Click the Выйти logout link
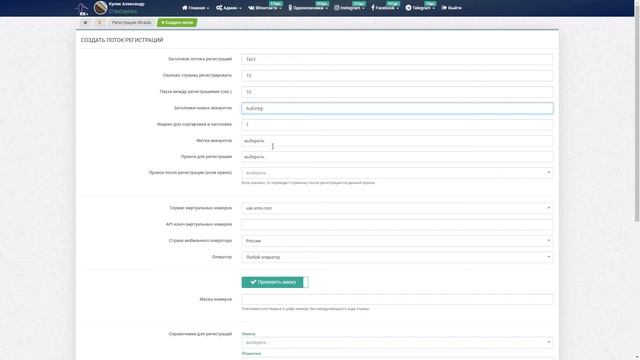Image resolution: width=640 pixels, height=360 pixels. coord(451,8)
